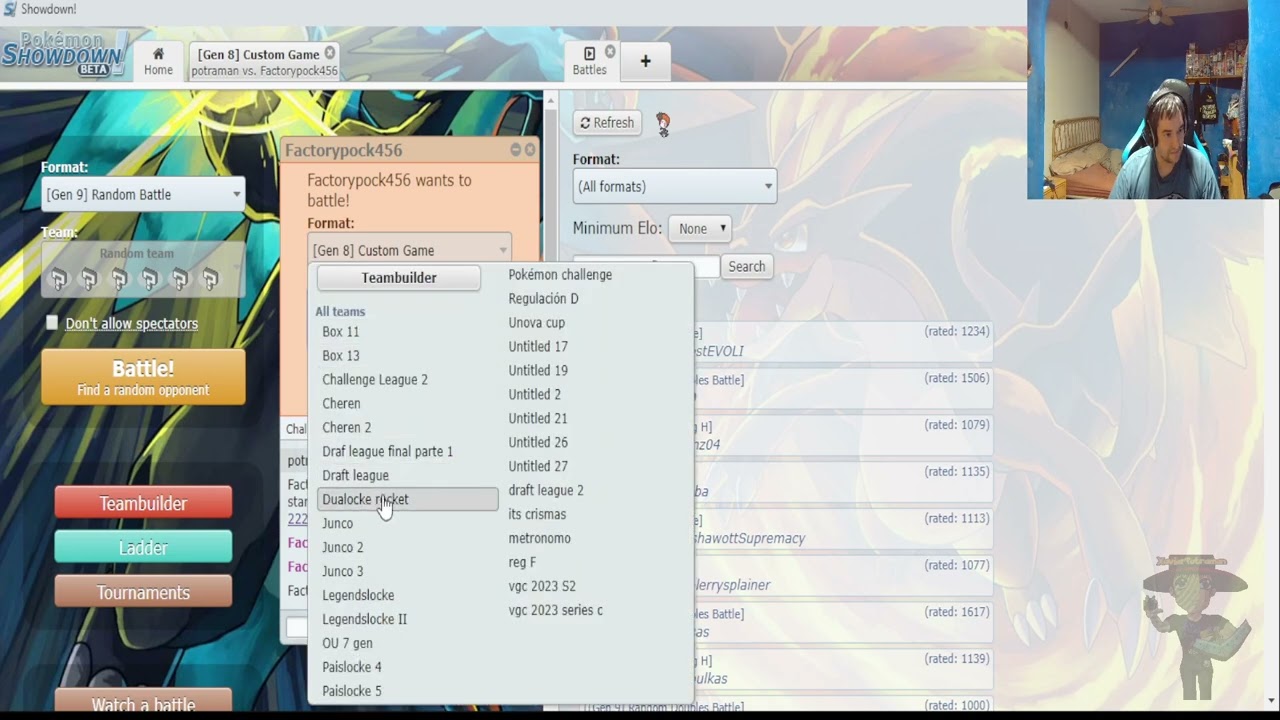
Task: Open the battle rated 1077
Action: [x=842, y=576]
